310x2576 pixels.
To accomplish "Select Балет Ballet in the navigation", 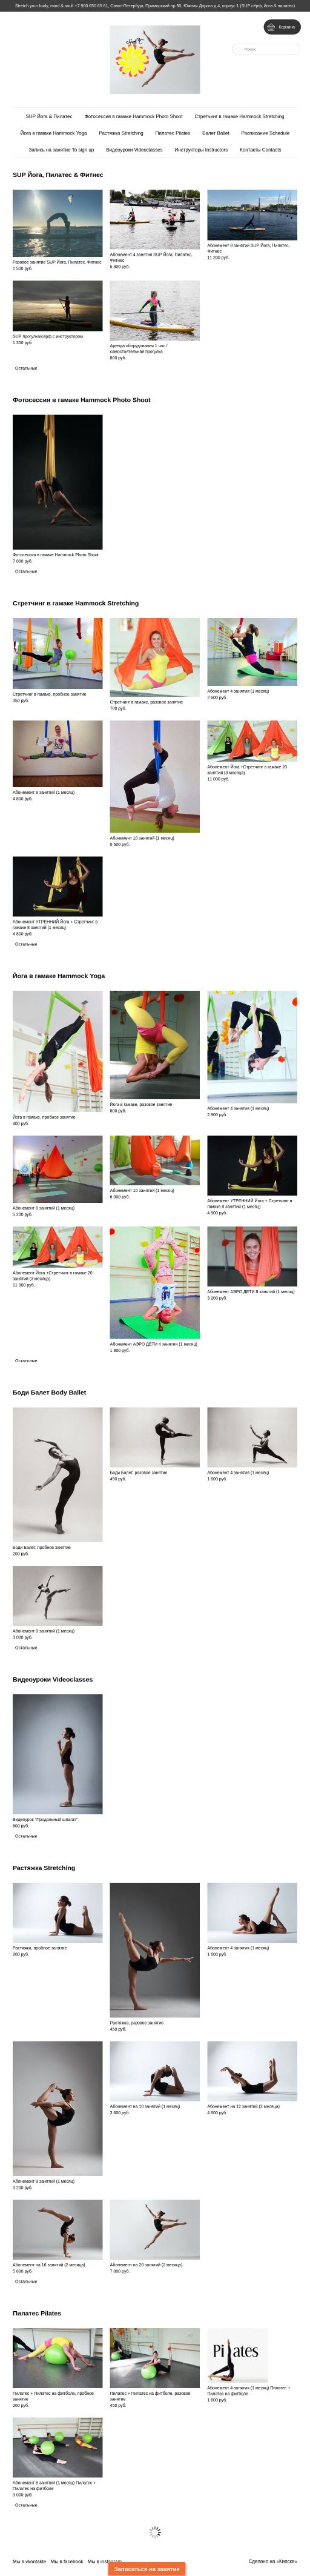I will point(215,133).
